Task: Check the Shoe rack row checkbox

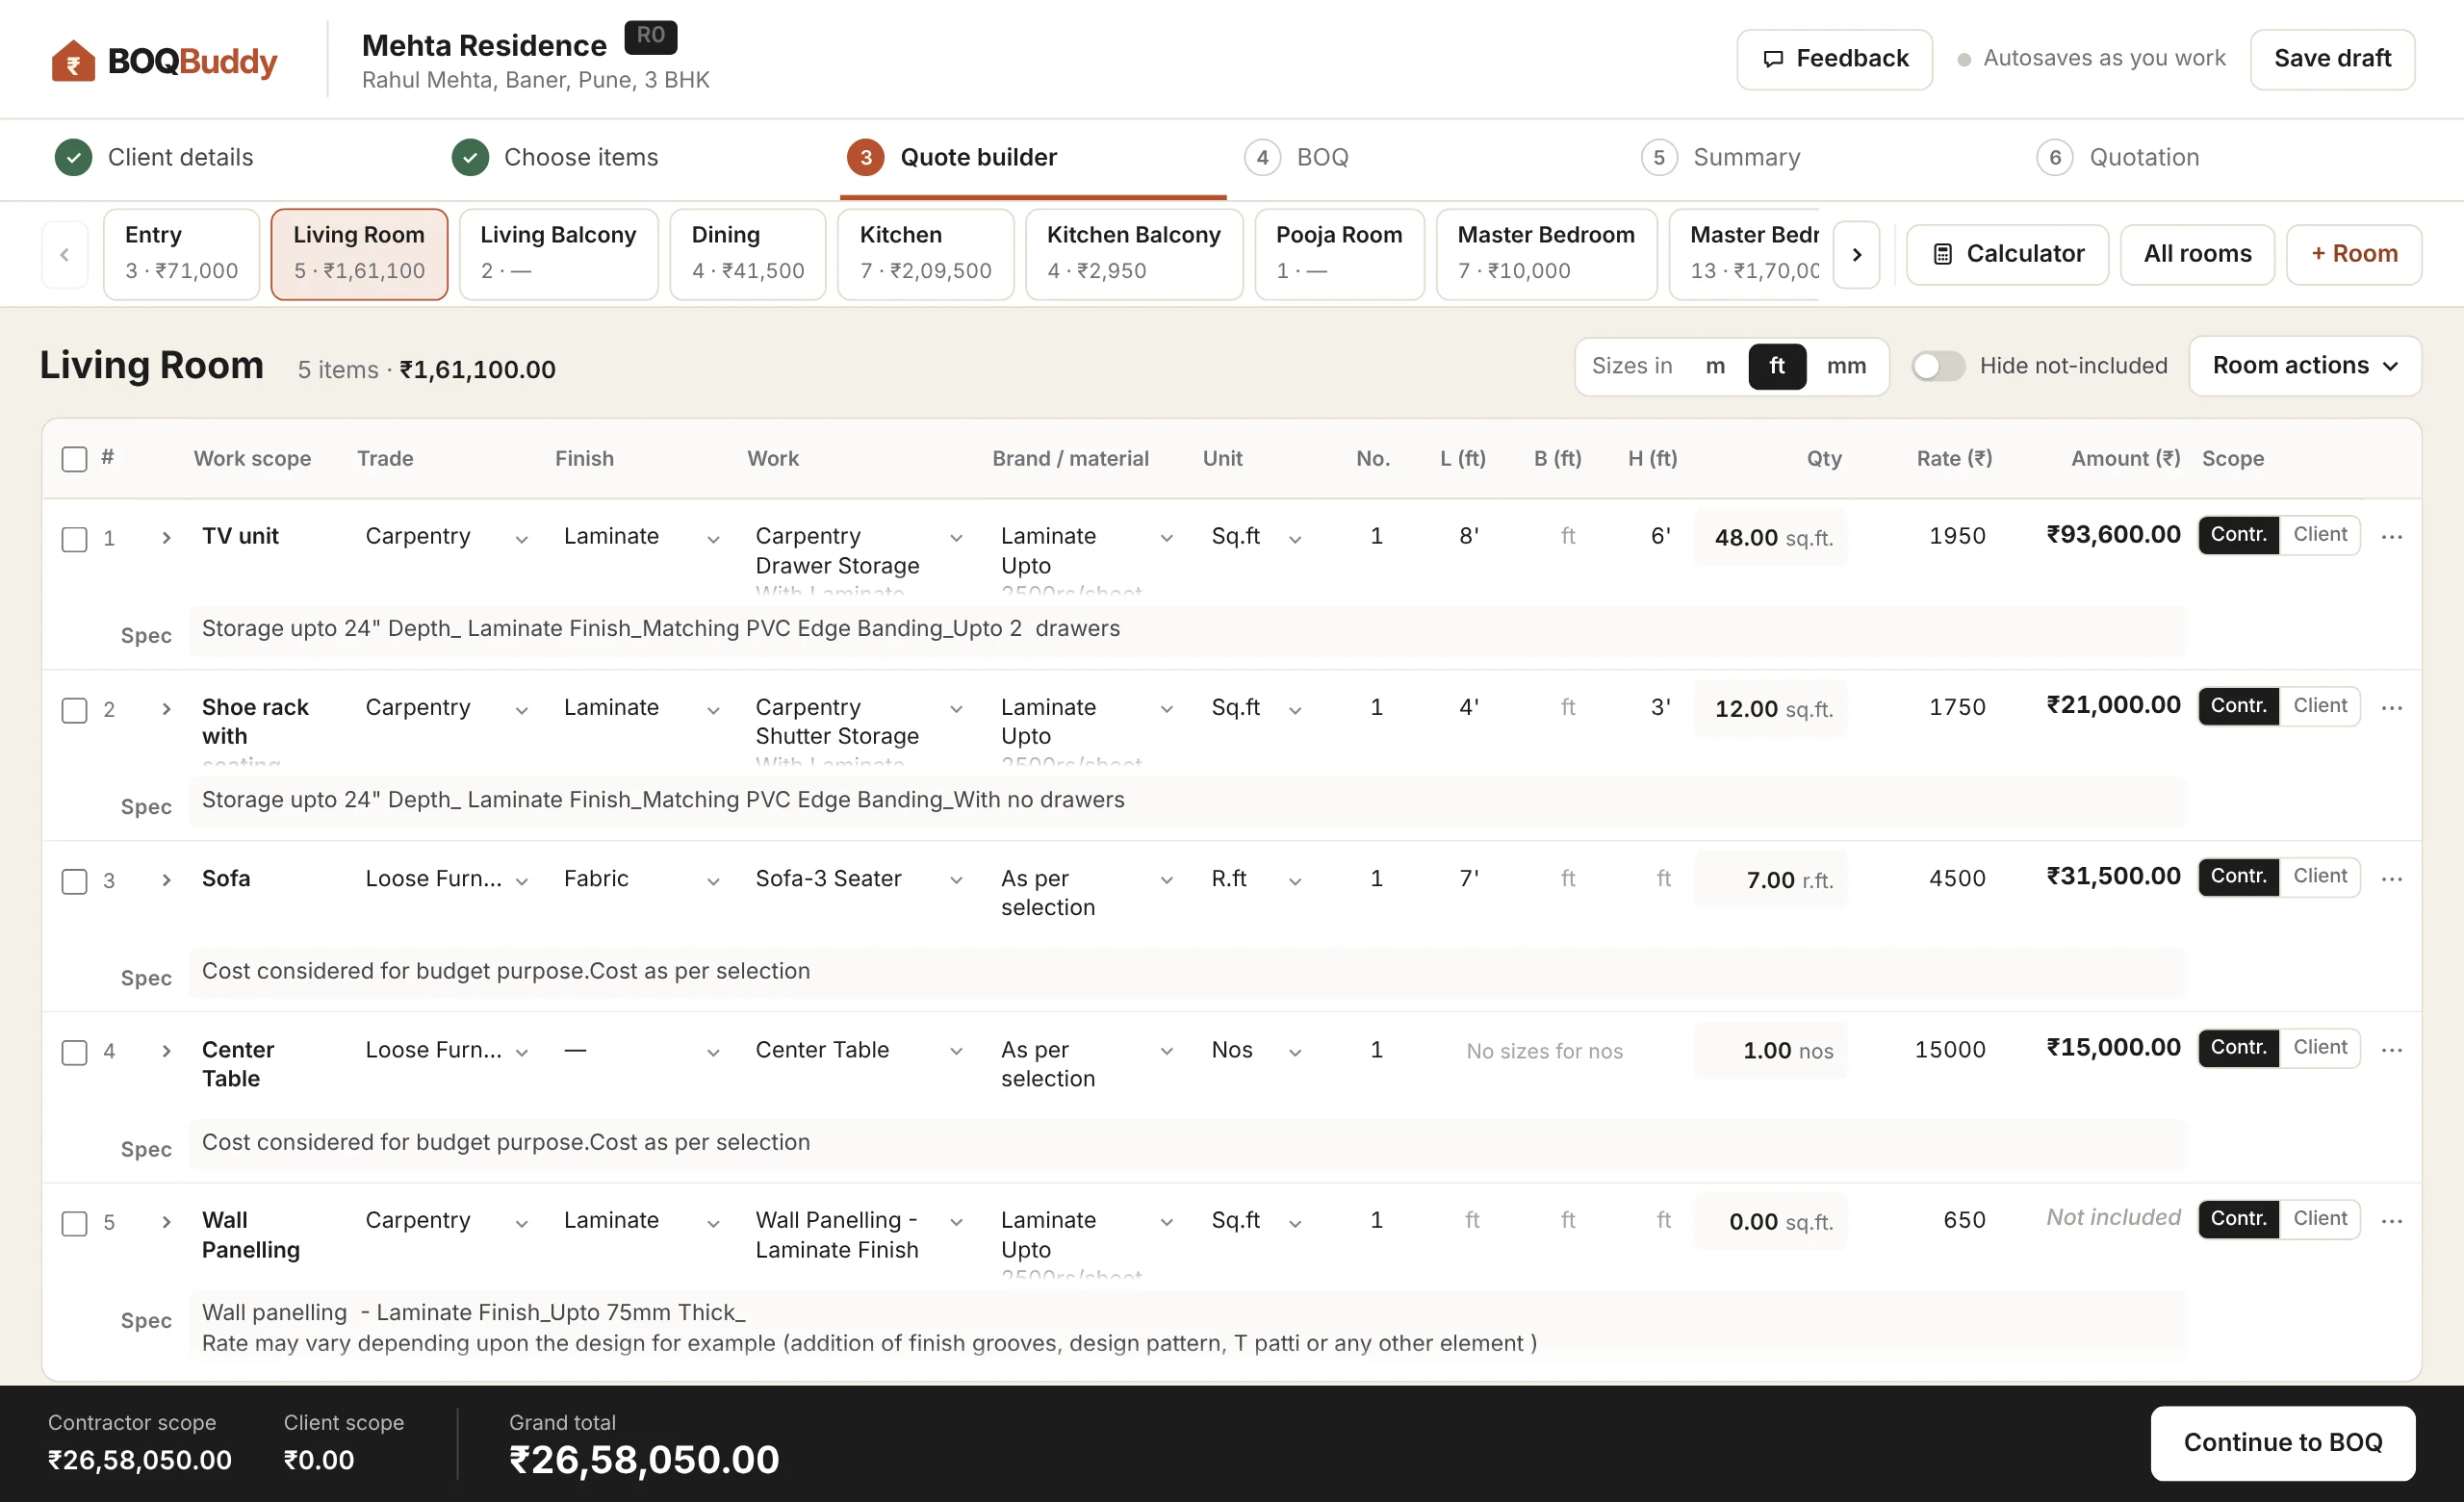Action: pos(74,710)
